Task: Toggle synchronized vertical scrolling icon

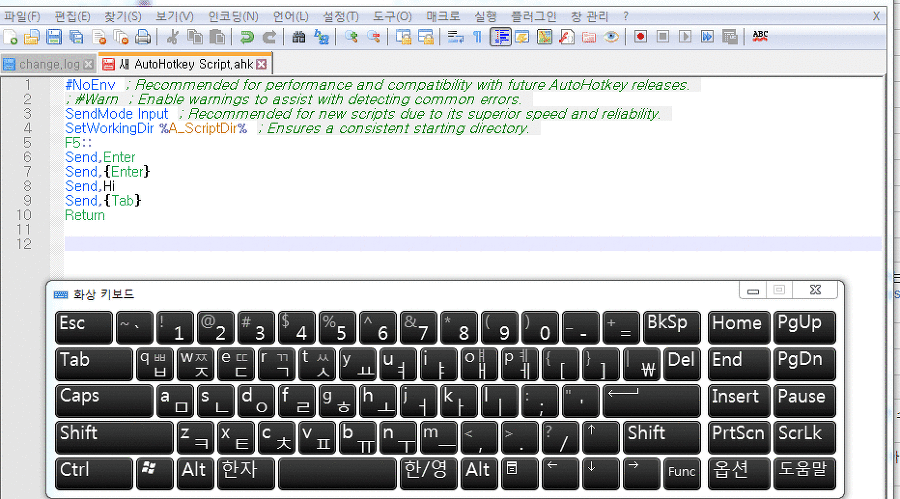Action: [x=404, y=37]
